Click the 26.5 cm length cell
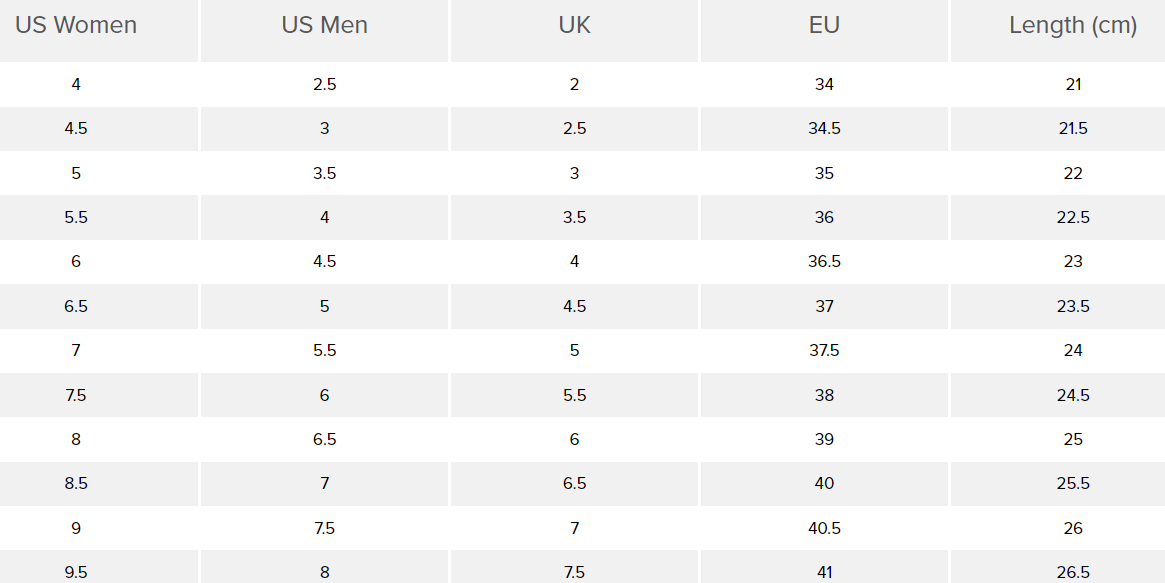Screen dimensions: 1165x583 1073,572
